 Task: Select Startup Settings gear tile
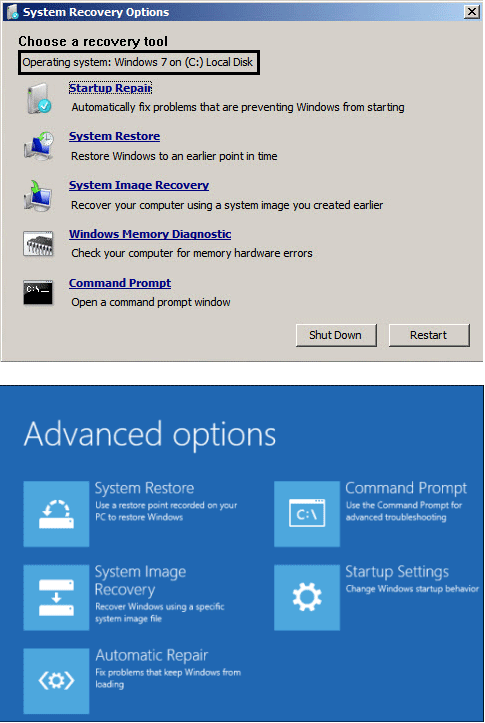point(307,597)
